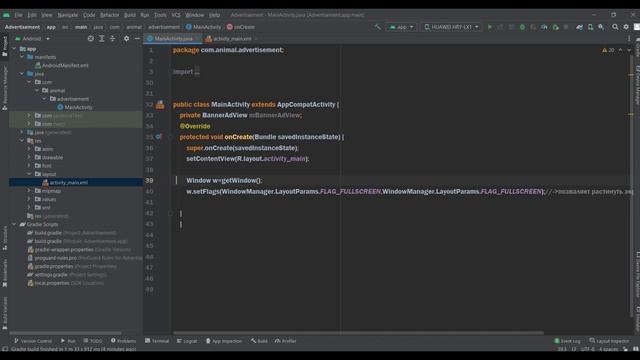Open the SDK Manager toolbar icon

click(x=601, y=27)
